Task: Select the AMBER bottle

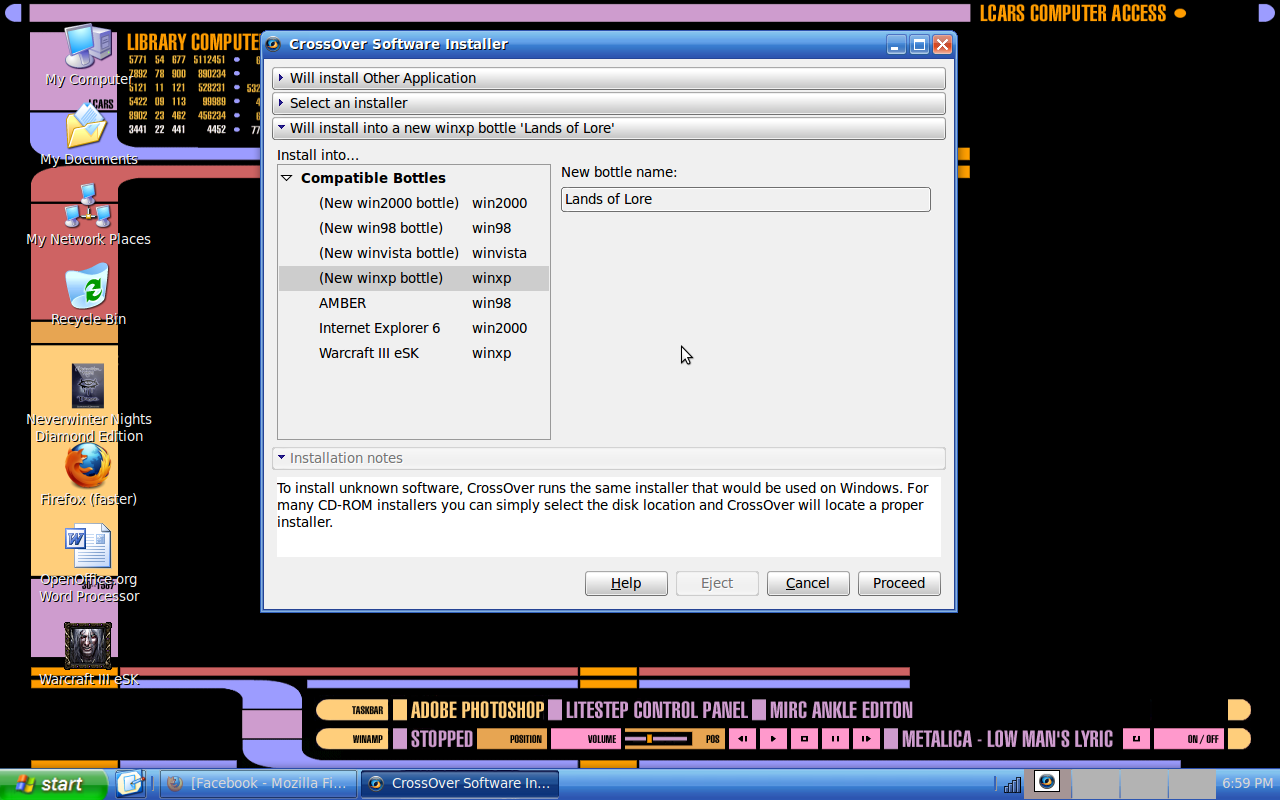Action: click(x=414, y=303)
